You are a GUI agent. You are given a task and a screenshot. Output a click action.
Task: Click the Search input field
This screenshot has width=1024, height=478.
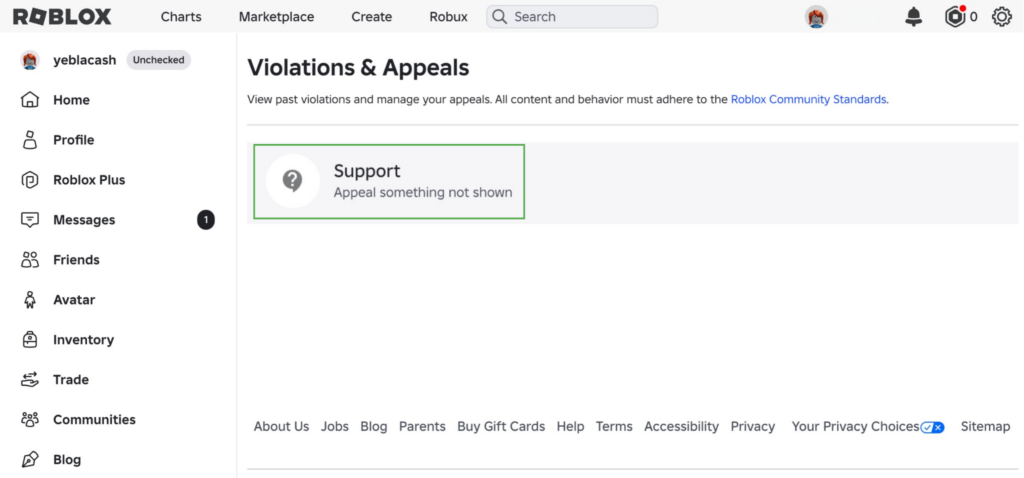pyautogui.click(x=572, y=17)
